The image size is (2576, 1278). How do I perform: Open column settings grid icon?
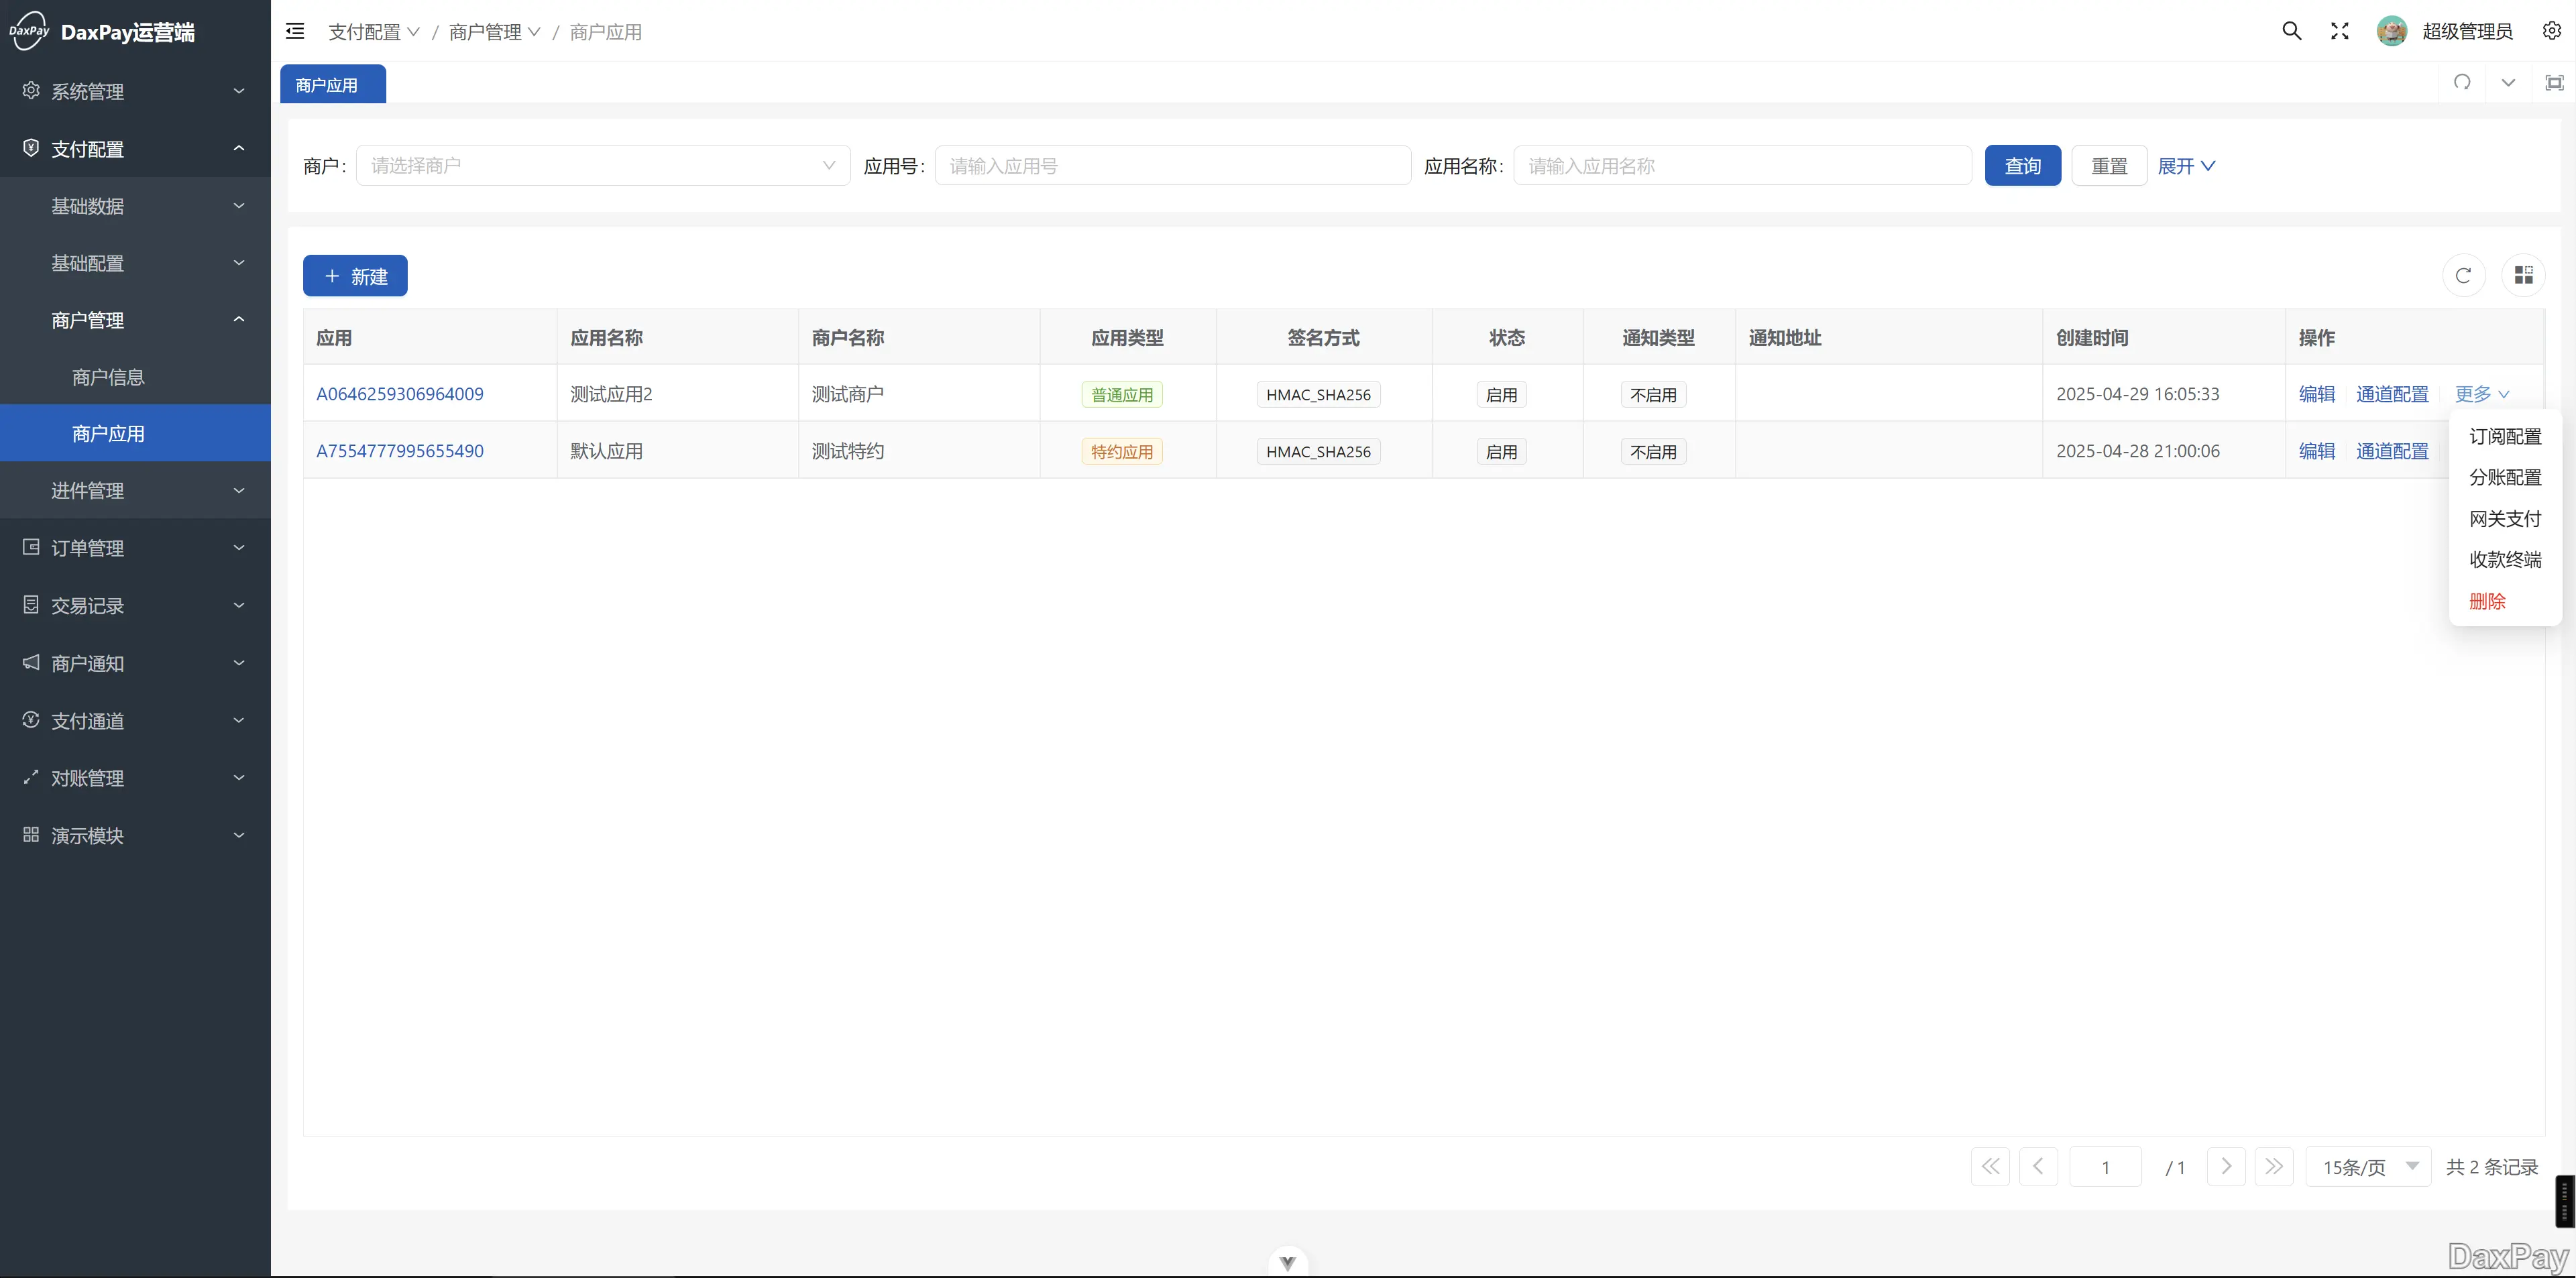point(2523,275)
